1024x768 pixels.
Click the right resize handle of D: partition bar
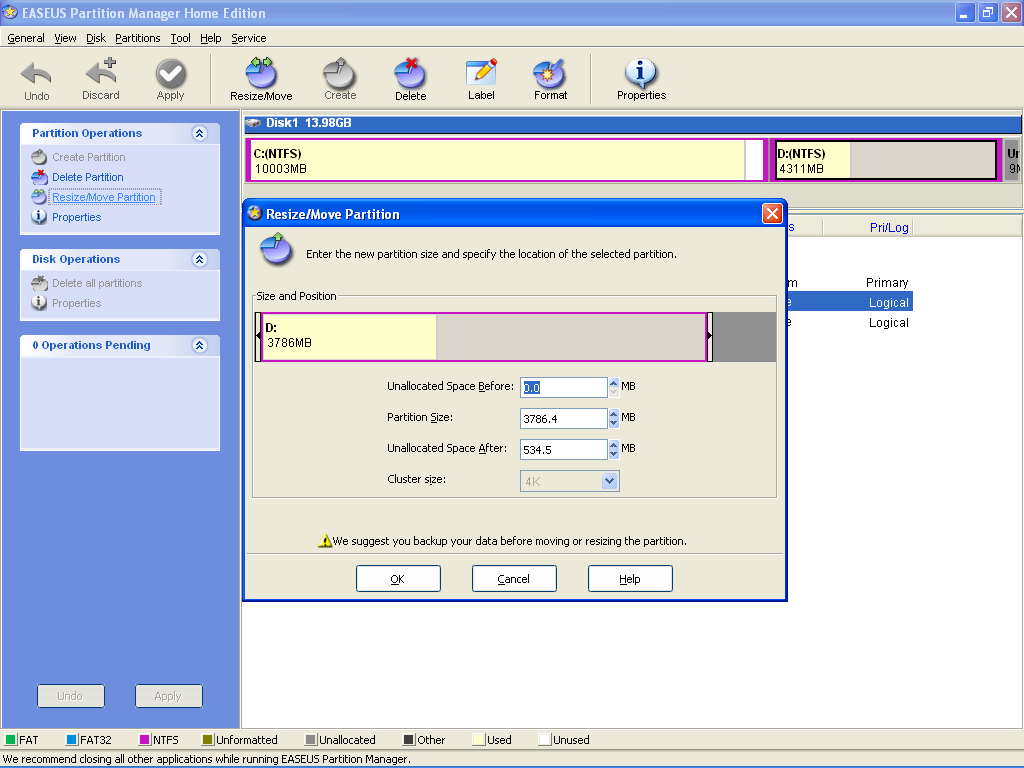(709, 336)
